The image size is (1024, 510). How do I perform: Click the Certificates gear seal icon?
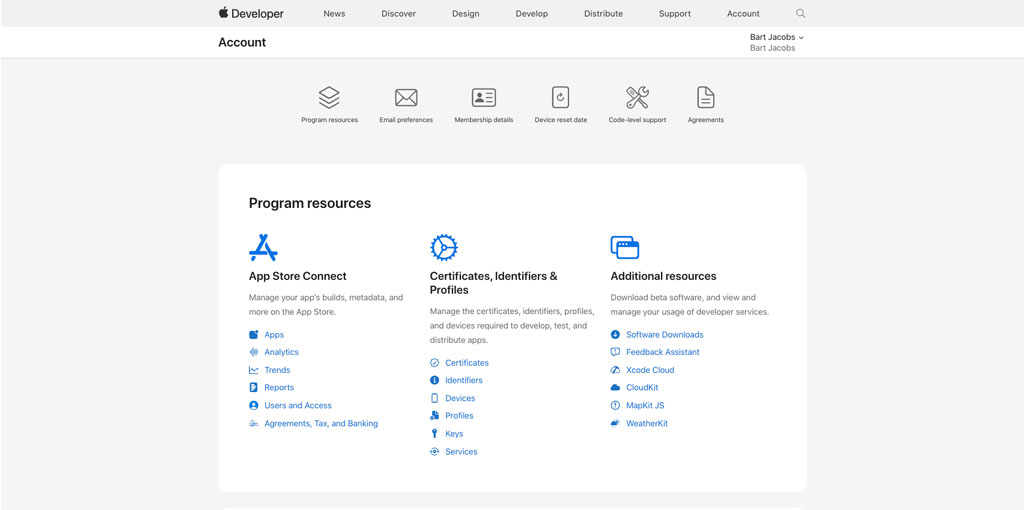pyautogui.click(x=444, y=247)
